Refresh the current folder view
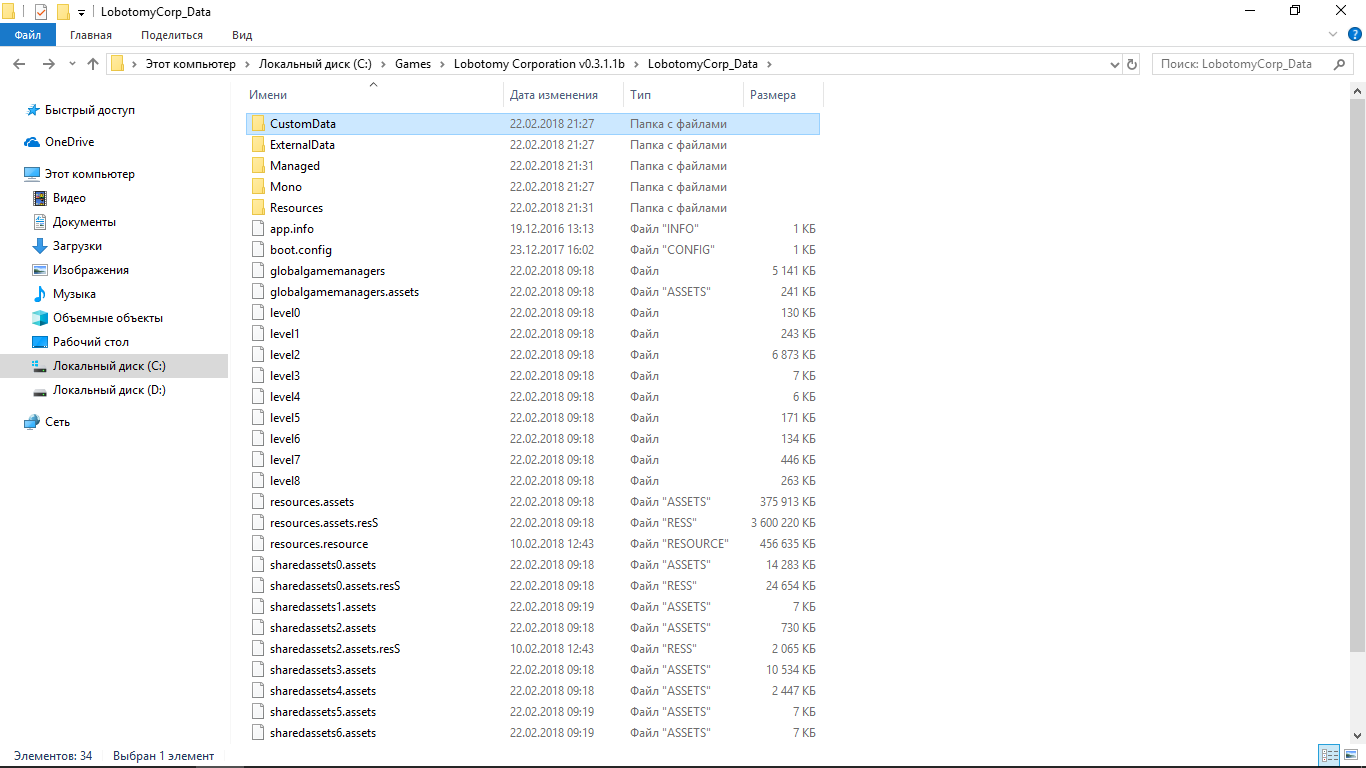Image resolution: width=1366 pixels, height=768 pixels. coord(1132,64)
